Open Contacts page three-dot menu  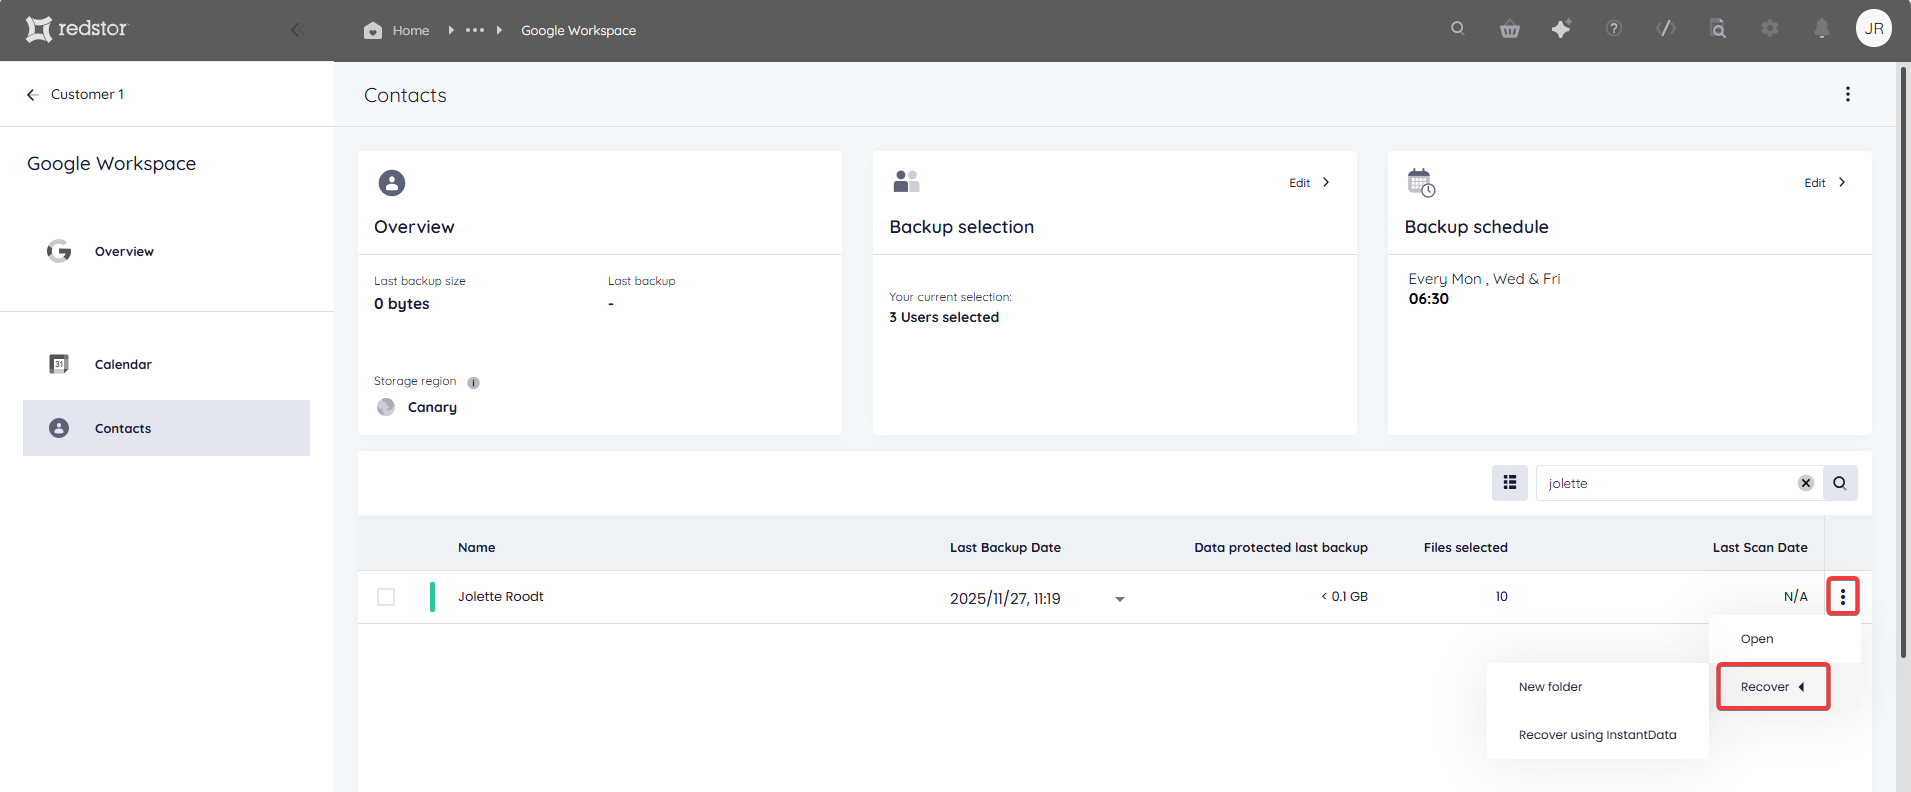(1848, 94)
